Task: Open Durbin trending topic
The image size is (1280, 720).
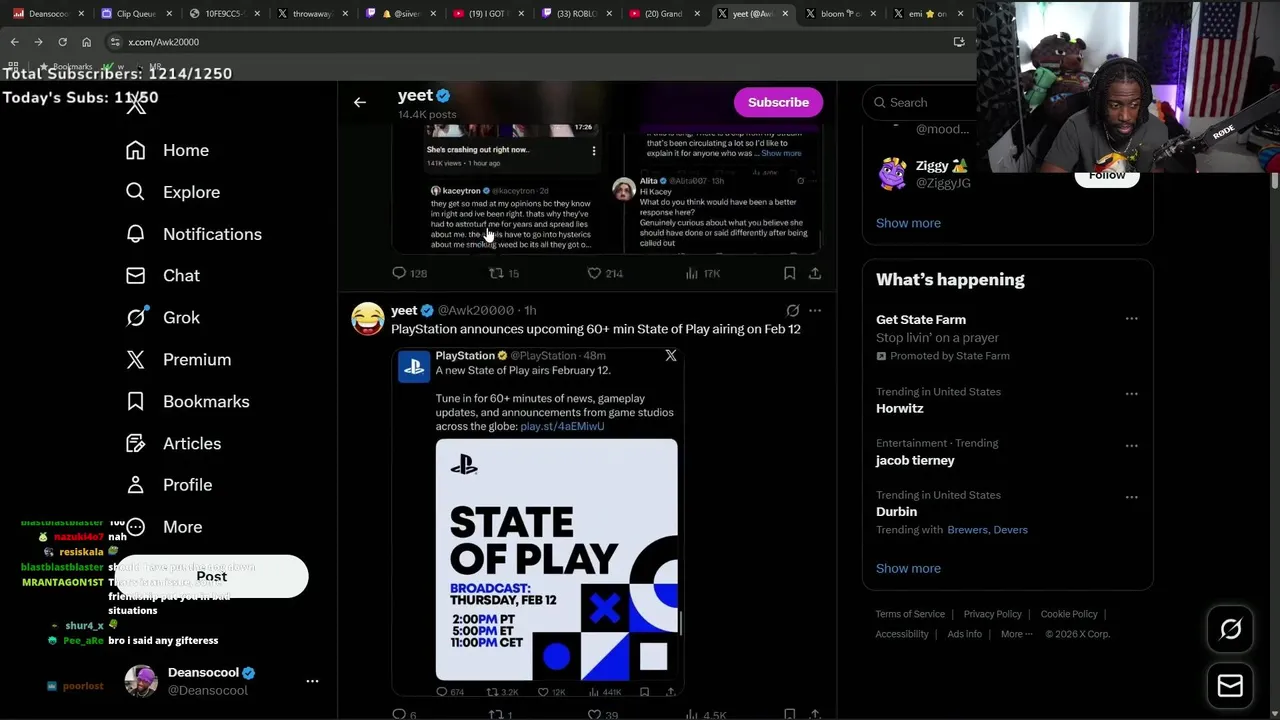Action: 896,511
